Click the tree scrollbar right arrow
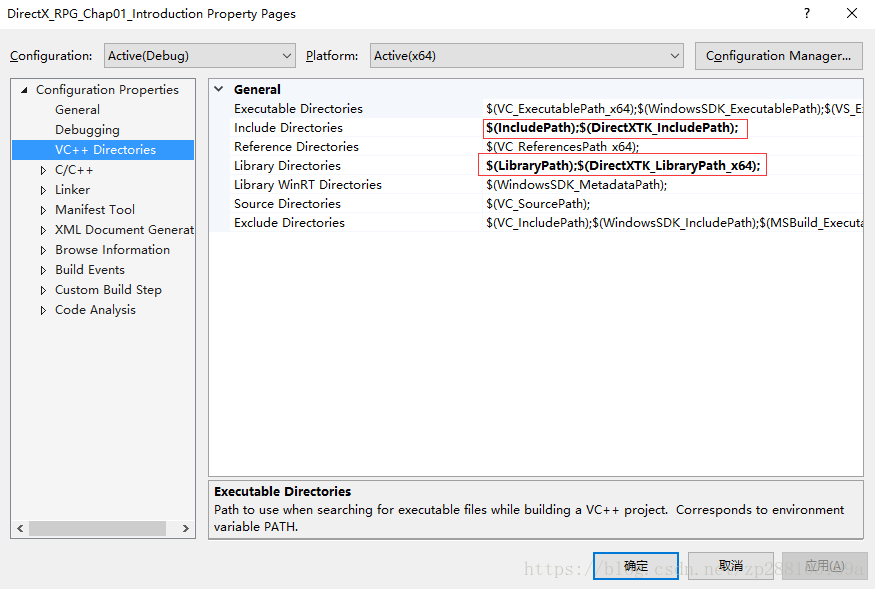 coord(186,528)
